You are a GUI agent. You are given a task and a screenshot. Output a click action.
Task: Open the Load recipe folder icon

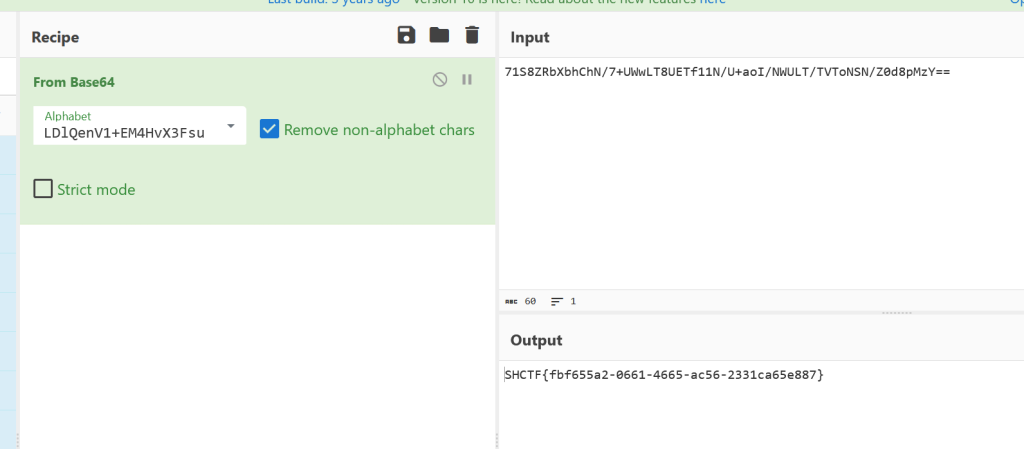pos(439,36)
